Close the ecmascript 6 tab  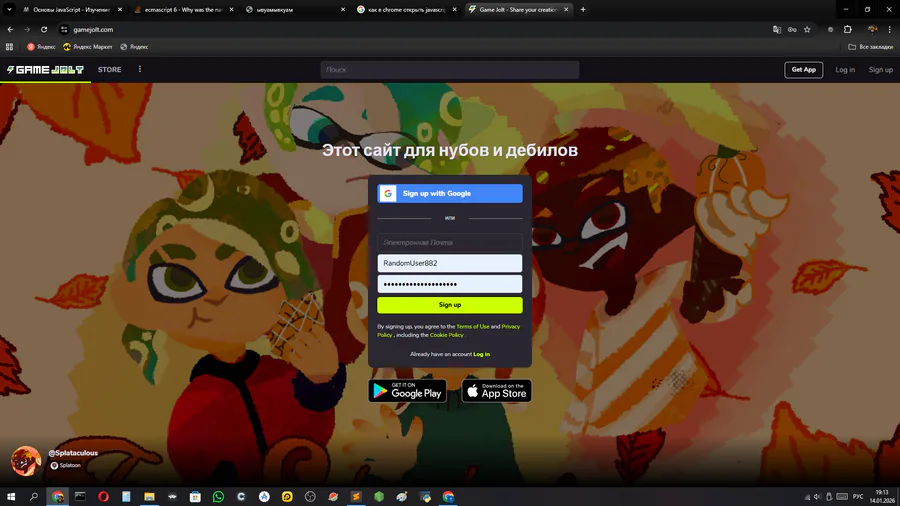(231, 9)
